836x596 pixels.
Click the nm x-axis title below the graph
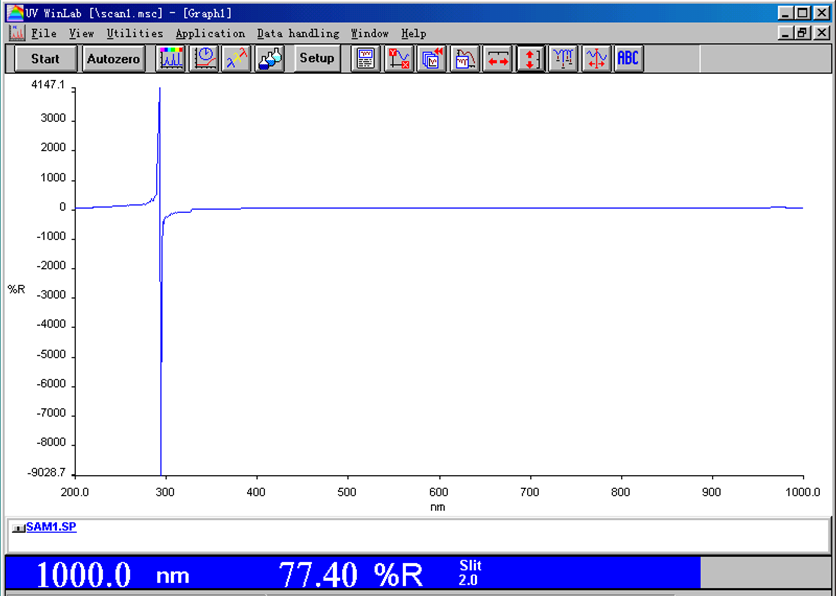437,507
